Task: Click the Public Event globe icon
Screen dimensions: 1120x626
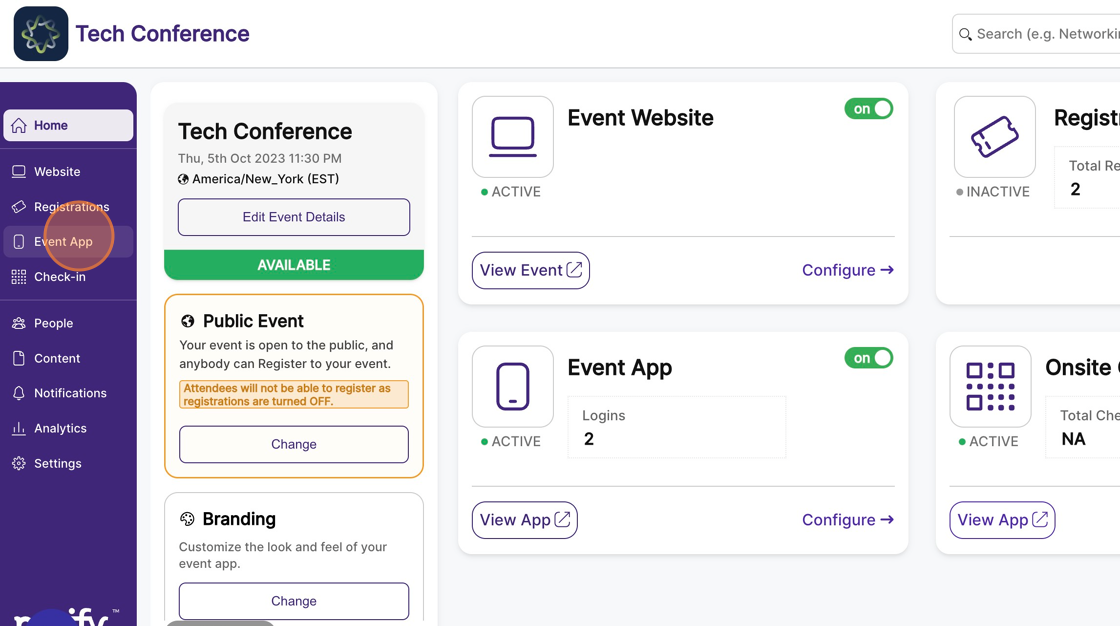Action: tap(187, 321)
